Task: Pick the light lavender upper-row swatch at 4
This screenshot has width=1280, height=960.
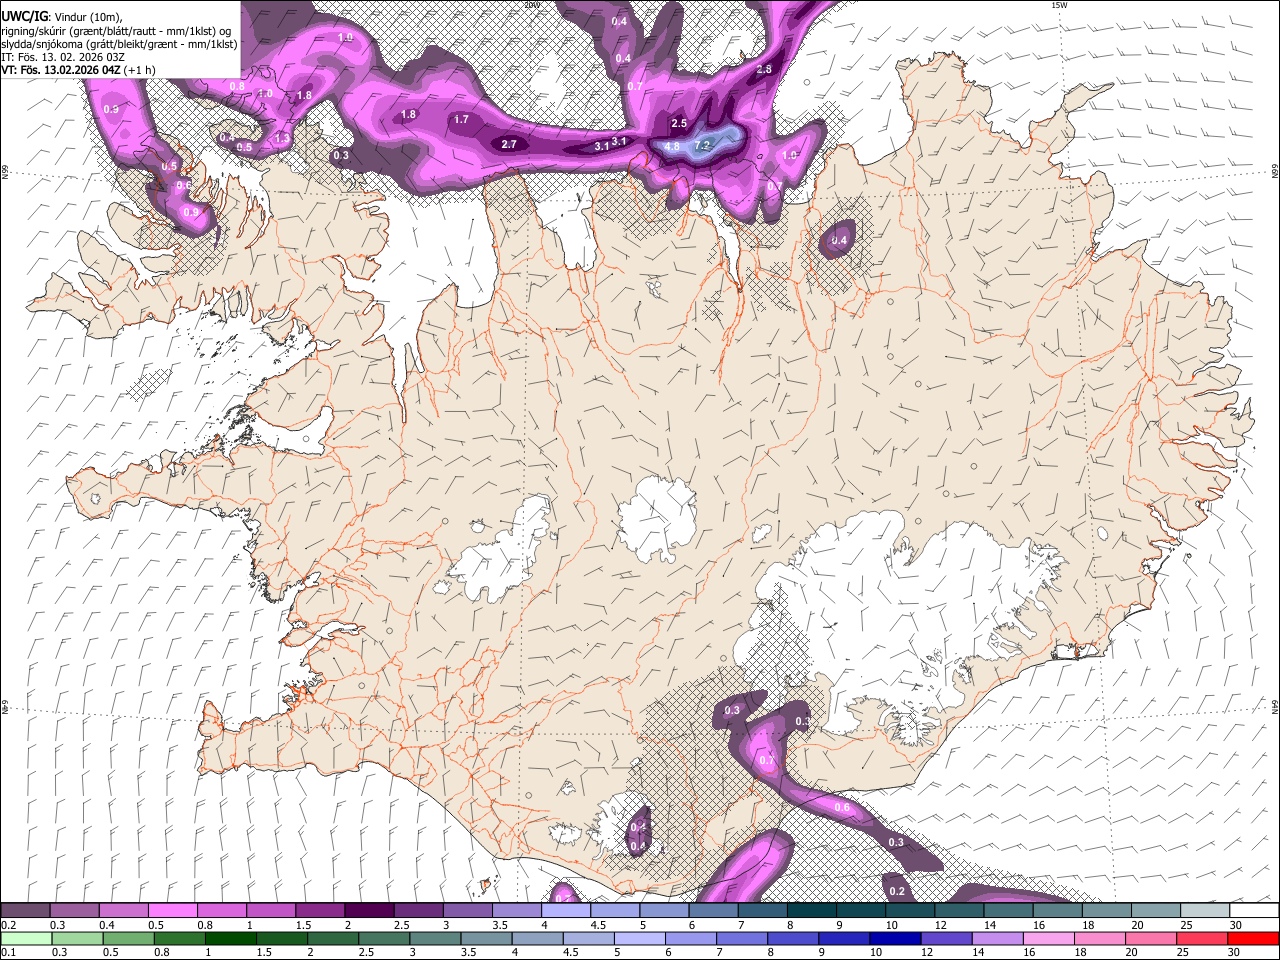Action: point(566,910)
